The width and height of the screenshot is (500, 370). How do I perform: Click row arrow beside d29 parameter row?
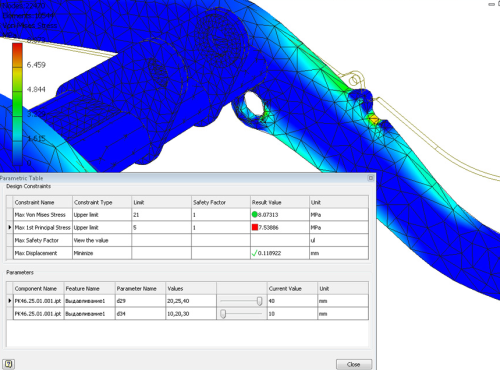[x=10, y=301]
